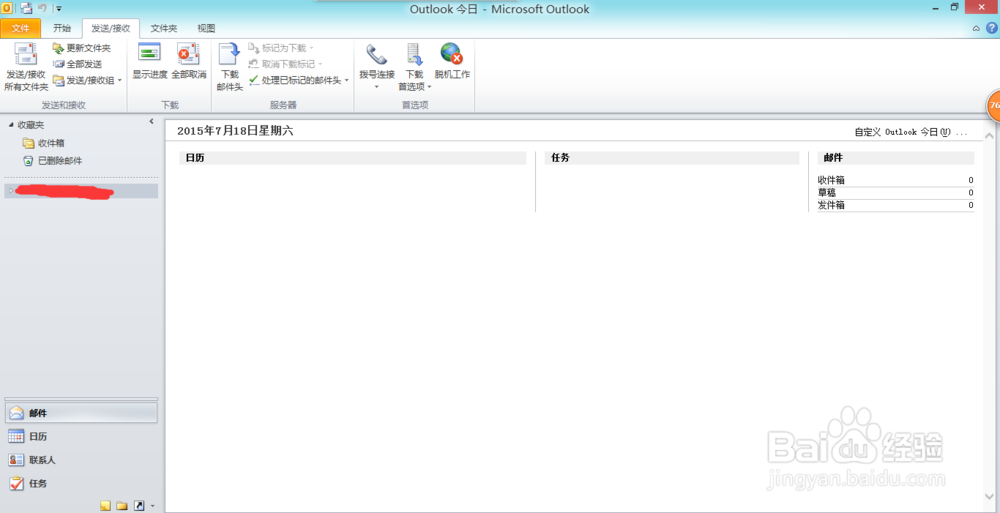The image size is (1000, 513).
Task: Click the 邮件 section header
Action: coord(895,158)
